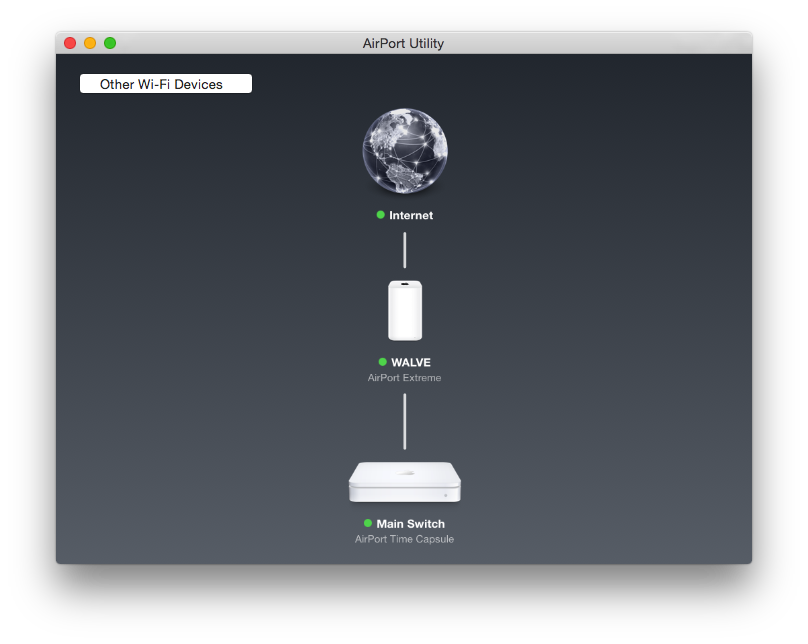Click the AirPort Time Capsule subtitle text
This screenshot has width=808, height=644.
pyautogui.click(x=405, y=539)
